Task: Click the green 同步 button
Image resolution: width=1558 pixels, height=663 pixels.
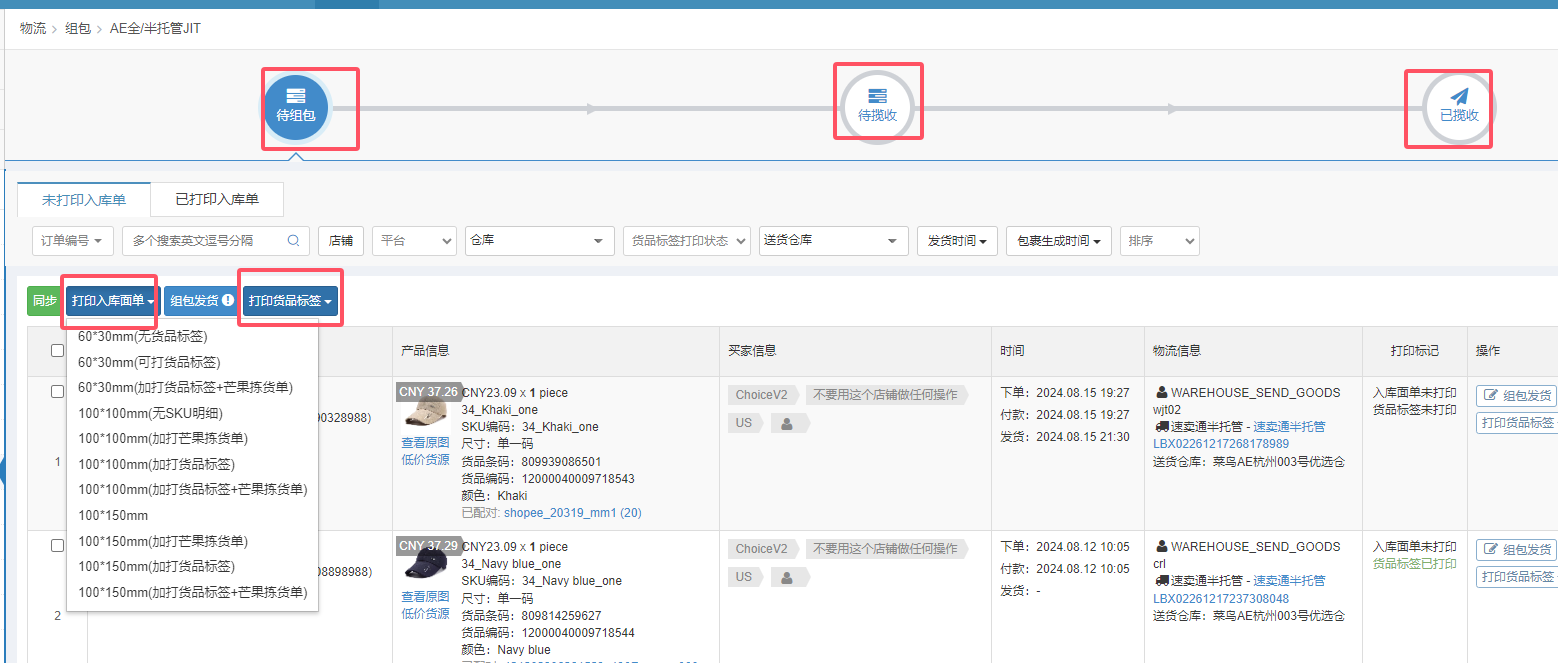Action: (44, 301)
